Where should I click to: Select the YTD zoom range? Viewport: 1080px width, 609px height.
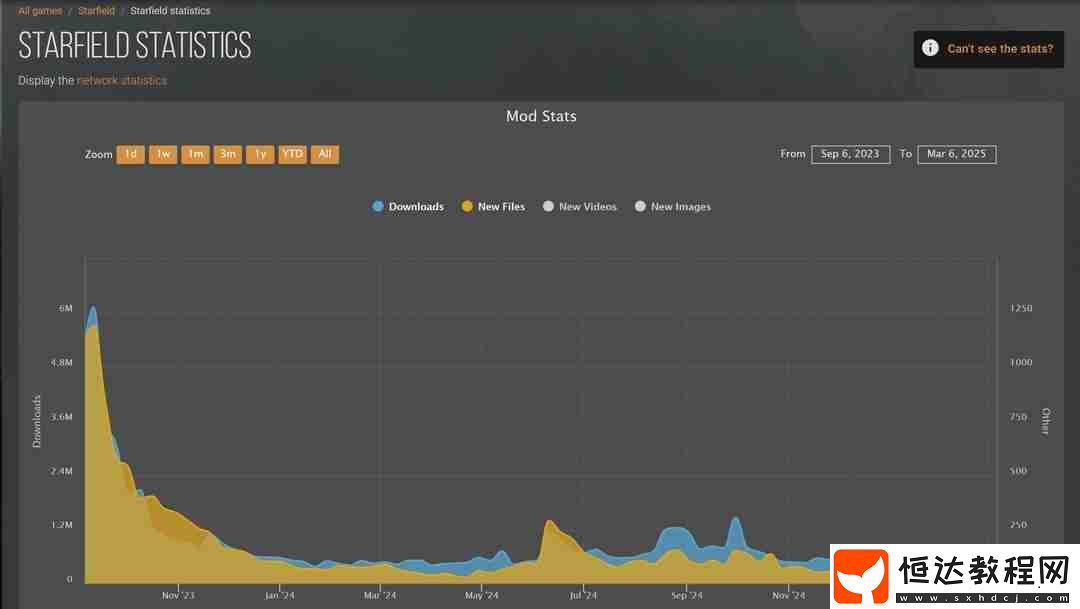pyautogui.click(x=293, y=154)
